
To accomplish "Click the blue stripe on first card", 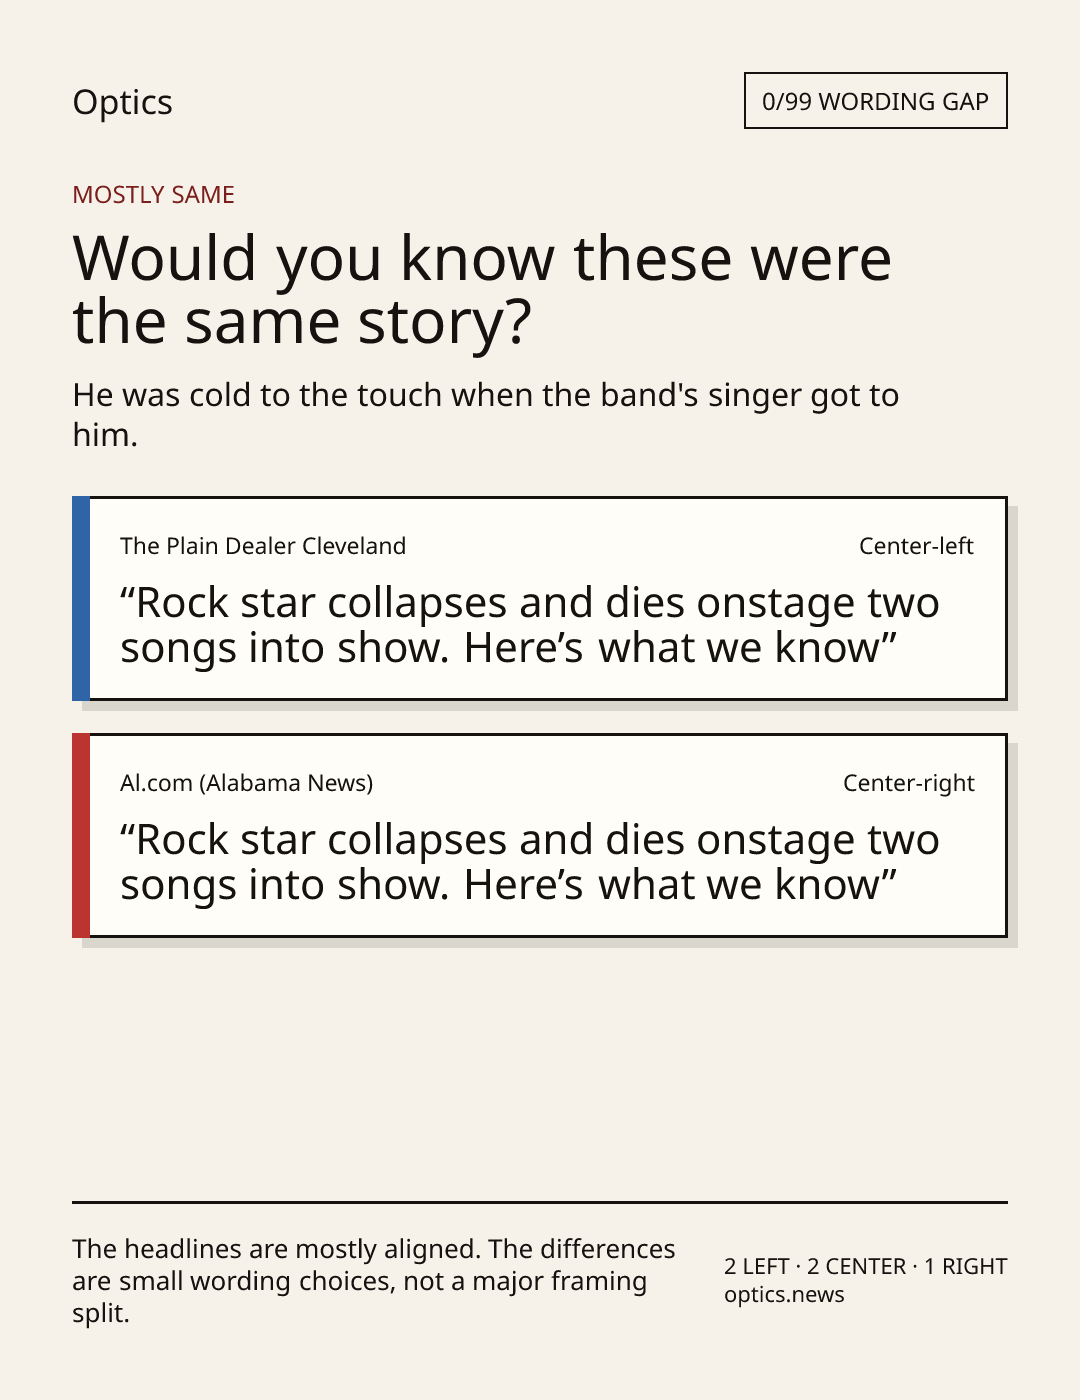I will [x=81, y=598].
